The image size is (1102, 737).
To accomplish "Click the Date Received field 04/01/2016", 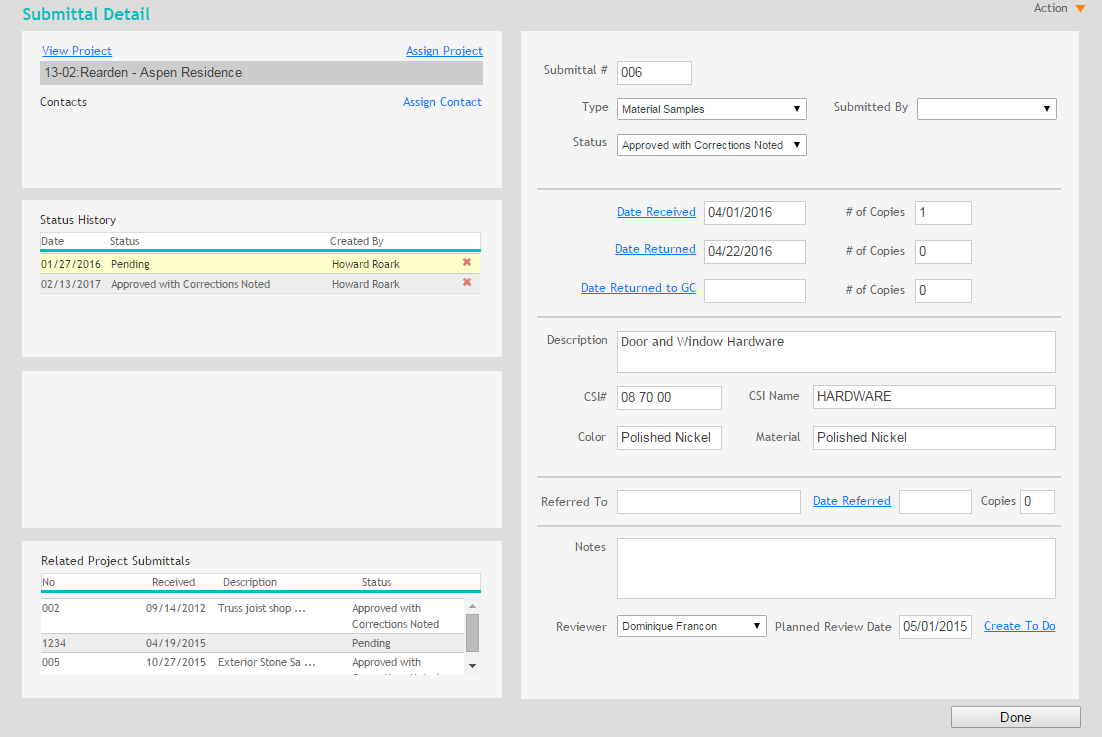I will coord(755,213).
